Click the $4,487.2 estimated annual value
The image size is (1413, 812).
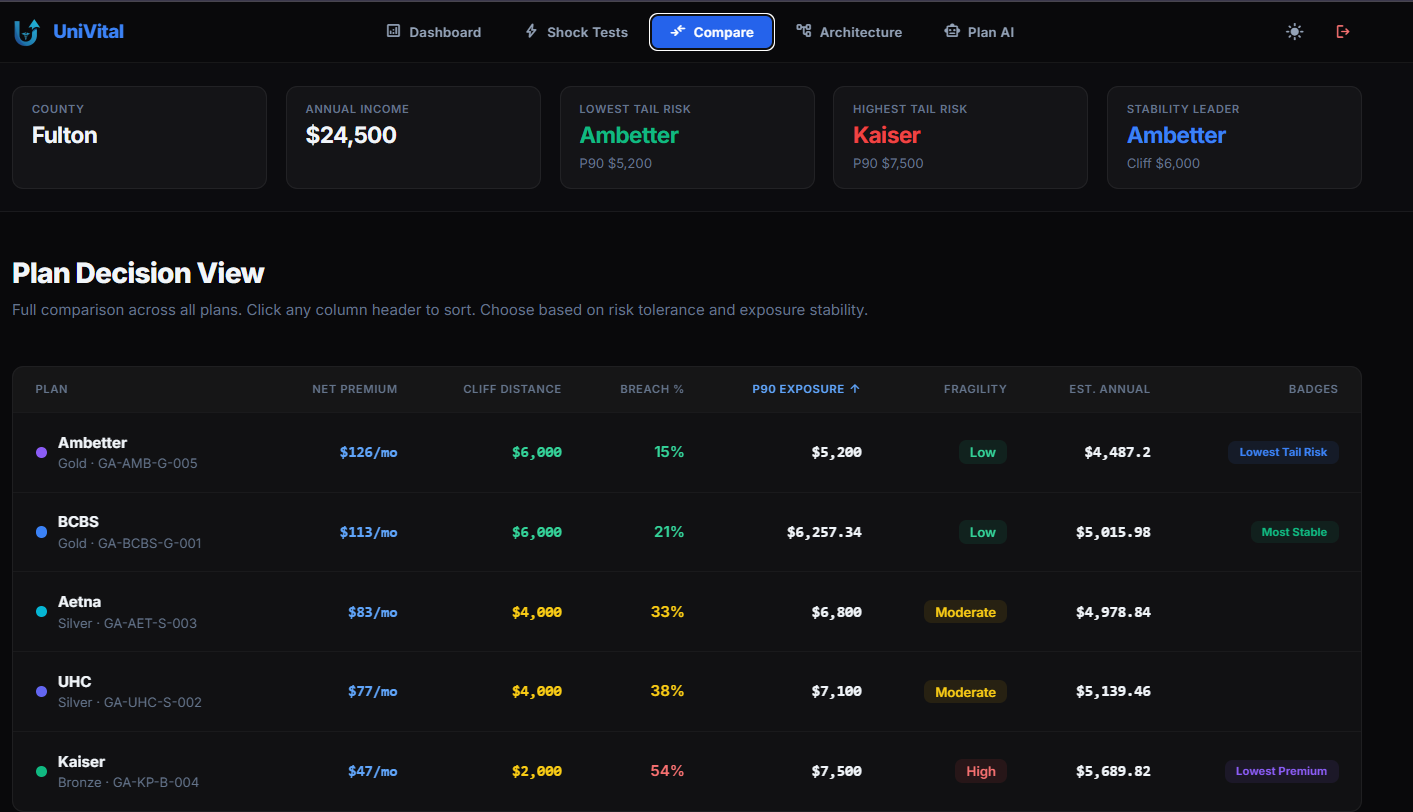[x=1117, y=452]
